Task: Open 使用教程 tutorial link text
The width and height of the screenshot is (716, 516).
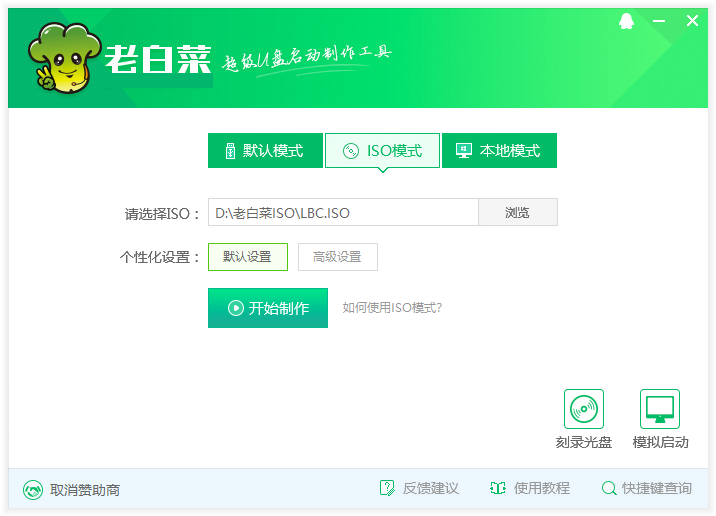Action: tap(542, 488)
